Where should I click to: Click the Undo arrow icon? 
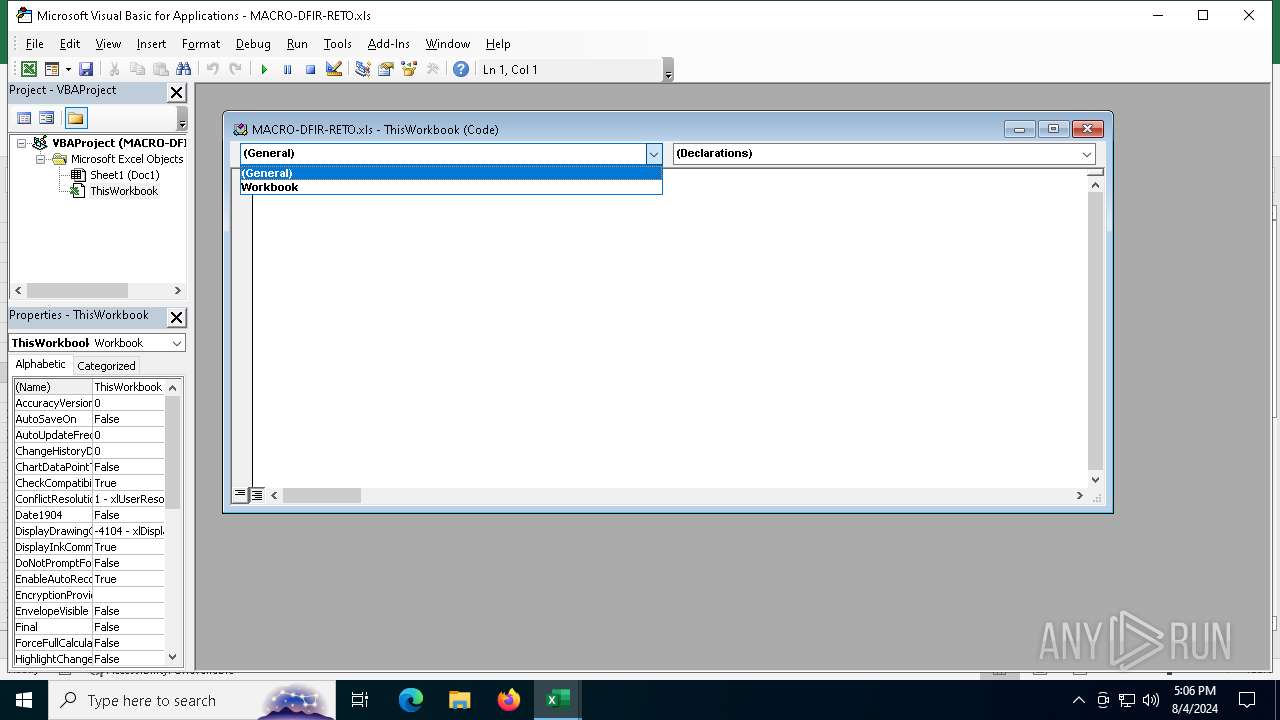(213, 69)
